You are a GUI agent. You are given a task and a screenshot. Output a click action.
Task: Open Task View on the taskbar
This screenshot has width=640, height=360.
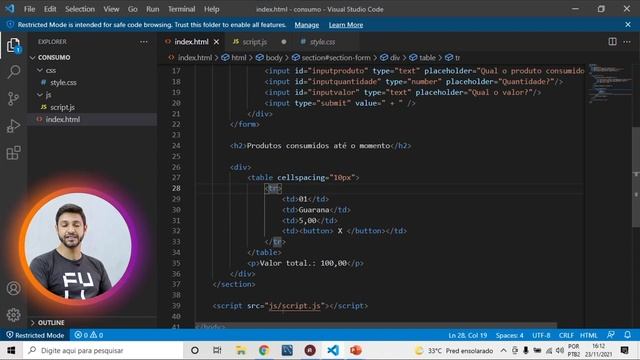[217, 350]
